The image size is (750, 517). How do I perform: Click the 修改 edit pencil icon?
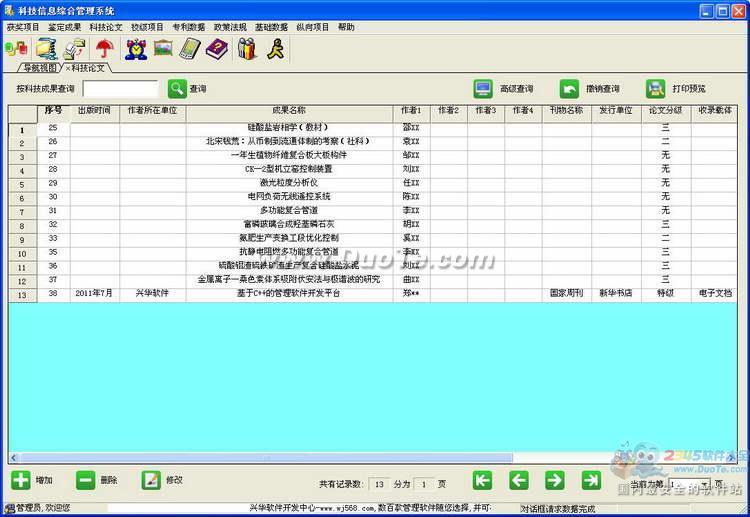(x=151, y=480)
